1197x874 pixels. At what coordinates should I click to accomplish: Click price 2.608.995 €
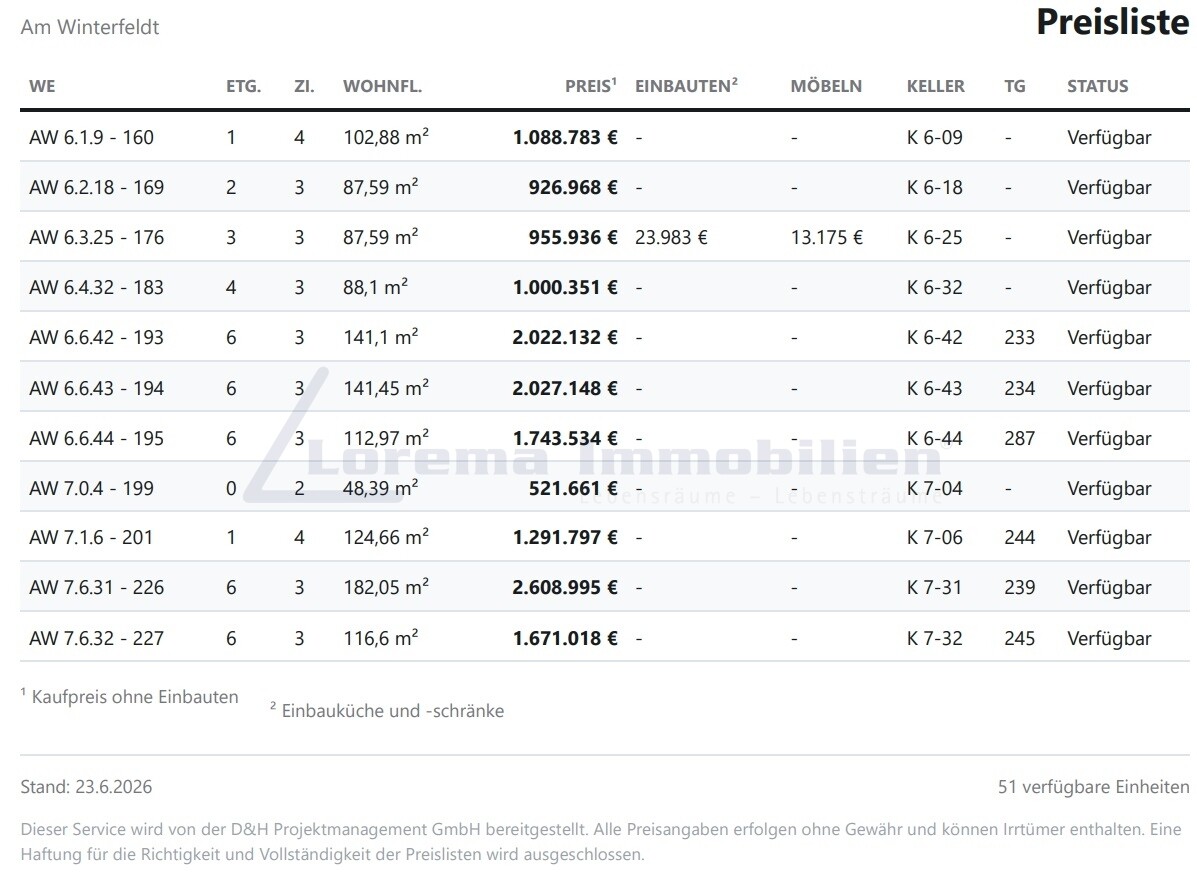(x=565, y=588)
